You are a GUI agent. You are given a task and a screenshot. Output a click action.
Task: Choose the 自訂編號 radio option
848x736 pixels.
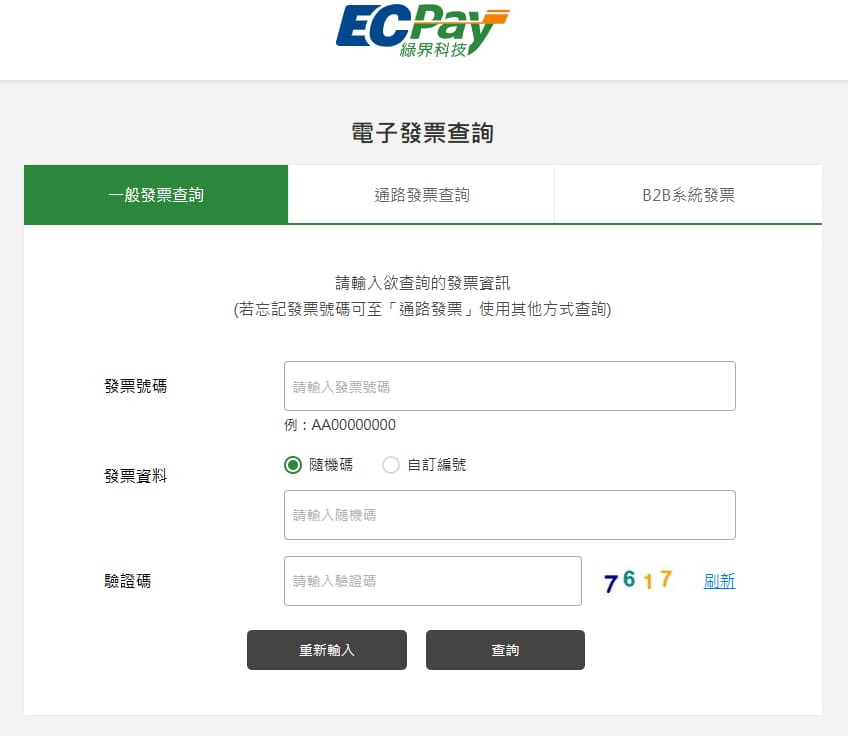[x=390, y=465]
